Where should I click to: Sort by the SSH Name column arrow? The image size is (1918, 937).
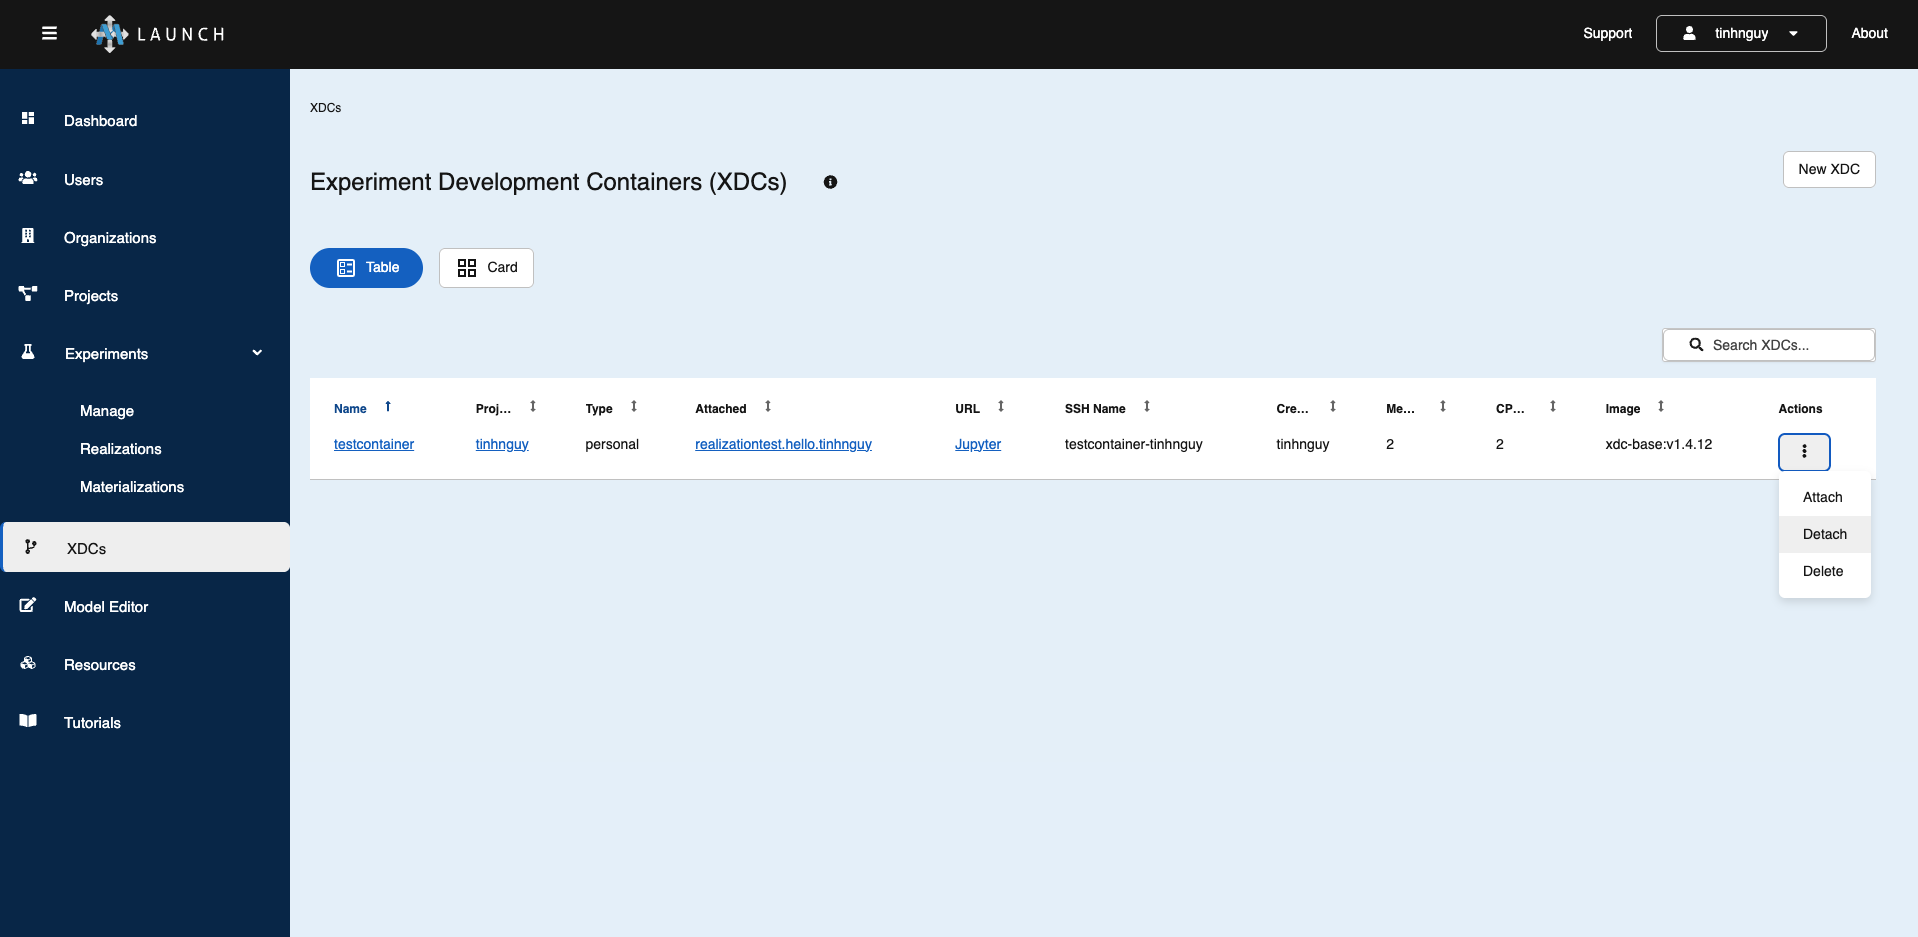coord(1147,407)
